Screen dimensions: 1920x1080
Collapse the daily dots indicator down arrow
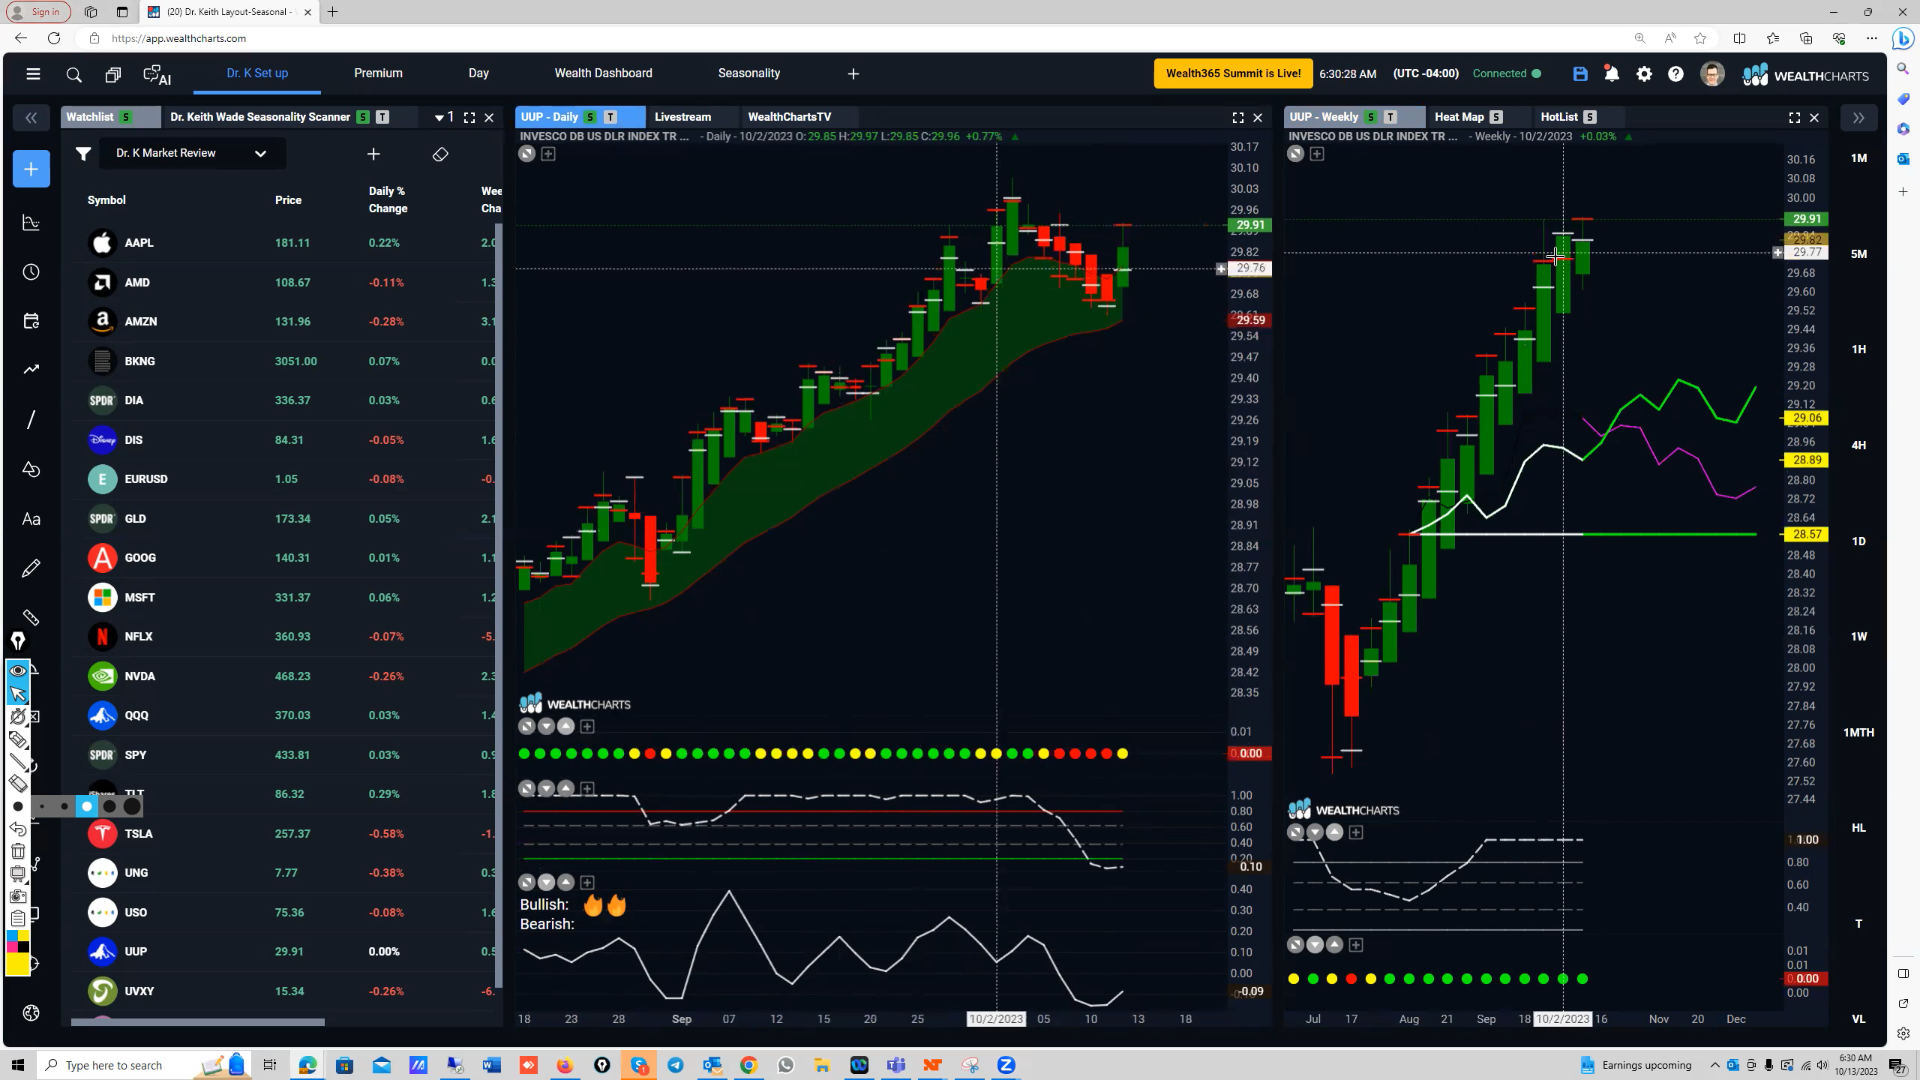(x=546, y=727)
